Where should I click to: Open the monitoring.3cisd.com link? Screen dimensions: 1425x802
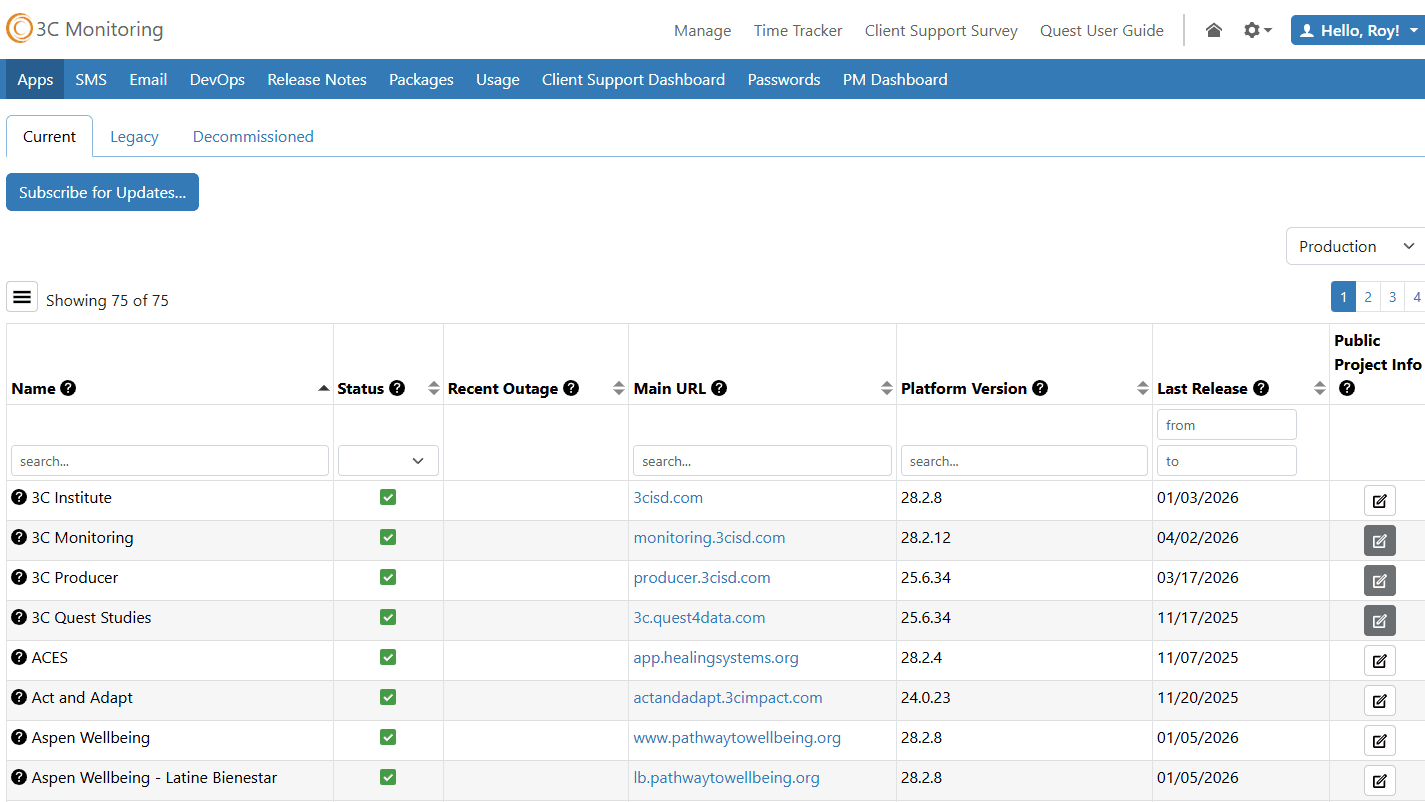[709, 537]
